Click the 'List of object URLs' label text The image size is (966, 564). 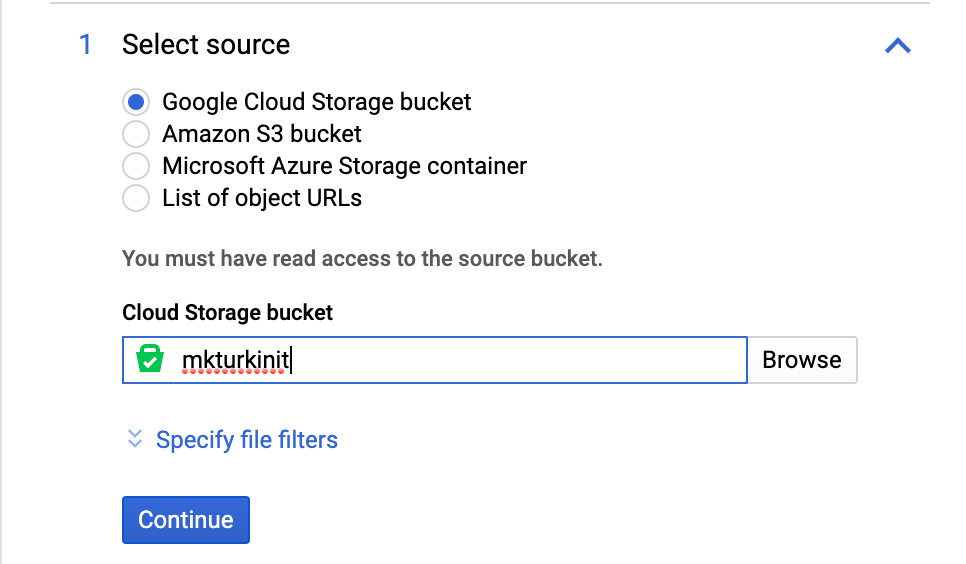tap(262, 198)
